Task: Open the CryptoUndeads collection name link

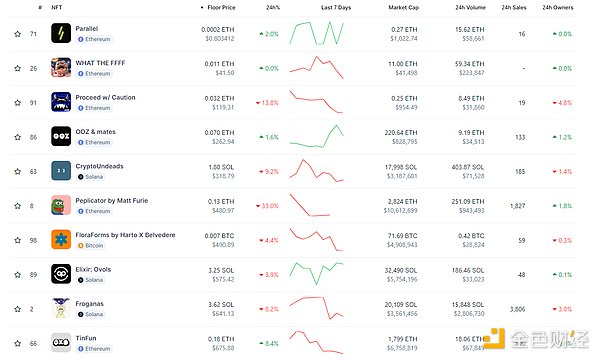Action: click(99, 166)
